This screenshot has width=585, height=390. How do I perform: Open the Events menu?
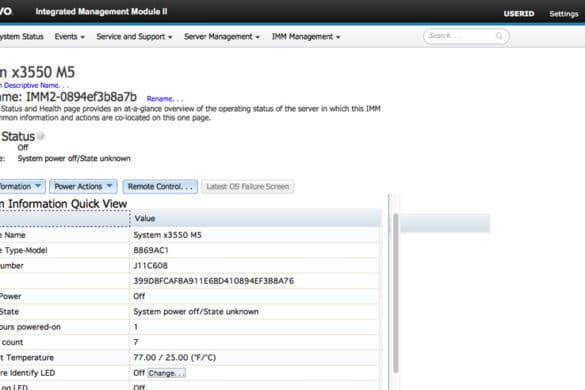(x=70, y=37)
